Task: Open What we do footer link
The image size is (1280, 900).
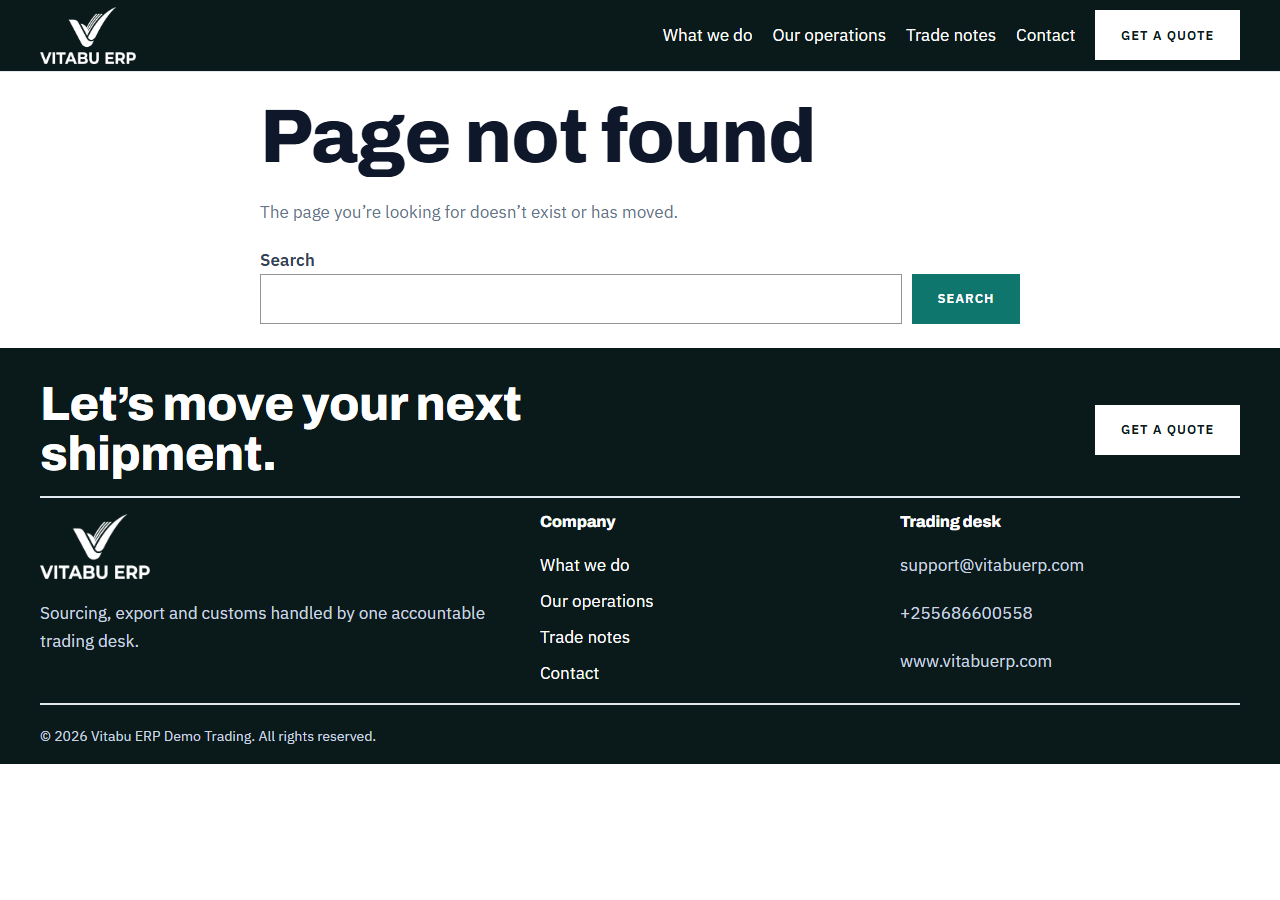Action: (x=585, y=565)
